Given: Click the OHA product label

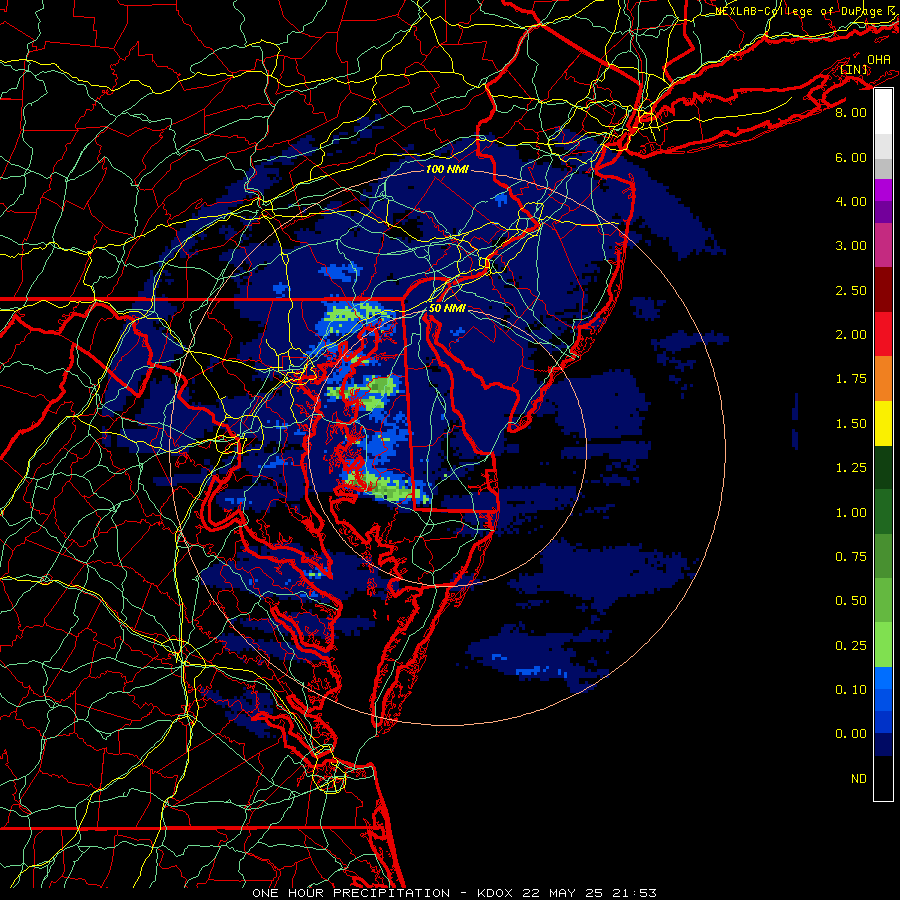Looking at the screenshot, I should click(x=879, y=60).
